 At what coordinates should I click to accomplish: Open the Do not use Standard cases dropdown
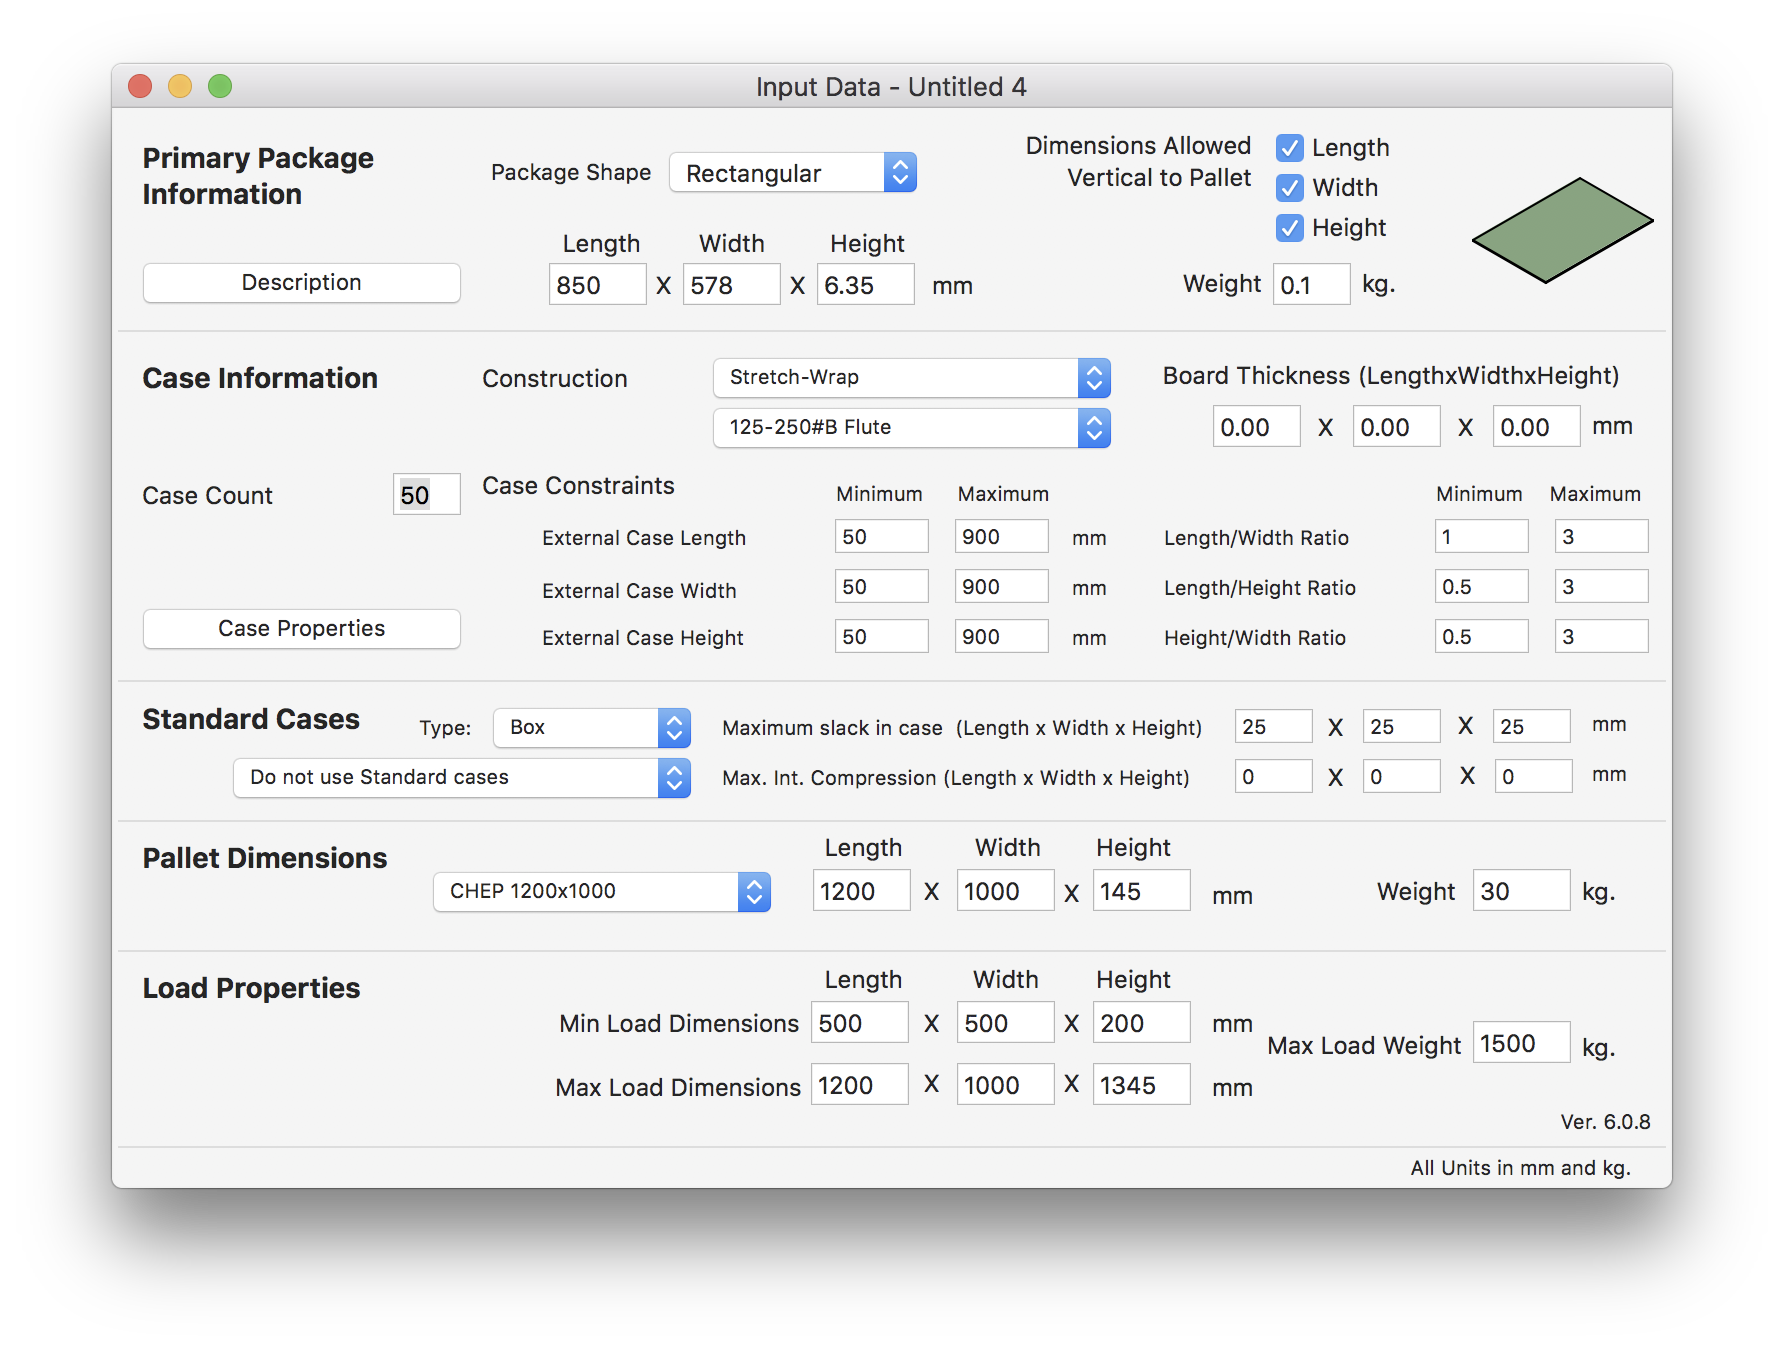click(462, 778)
